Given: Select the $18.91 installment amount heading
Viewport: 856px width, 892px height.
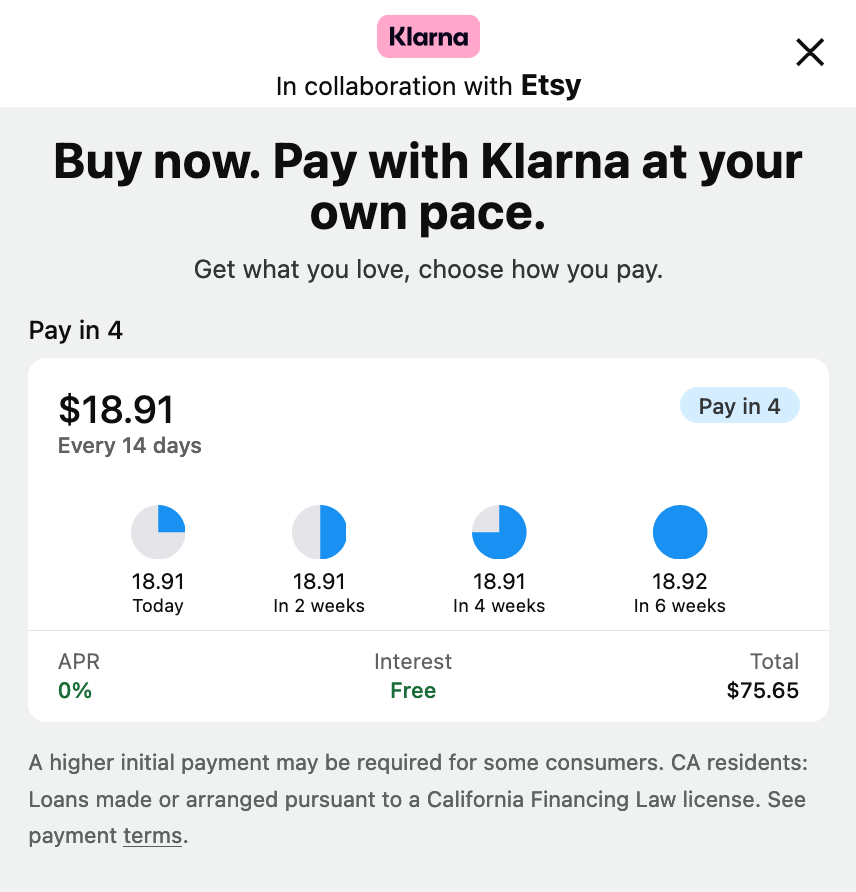Looking at the screenshot, I should point(116,409).
